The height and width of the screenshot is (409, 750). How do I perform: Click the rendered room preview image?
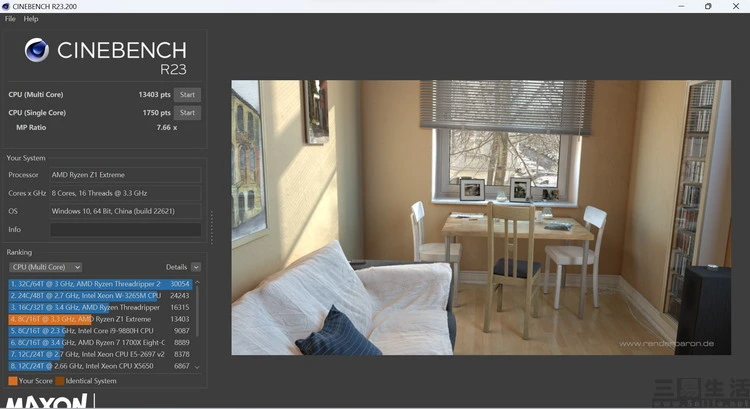(481, 218)
